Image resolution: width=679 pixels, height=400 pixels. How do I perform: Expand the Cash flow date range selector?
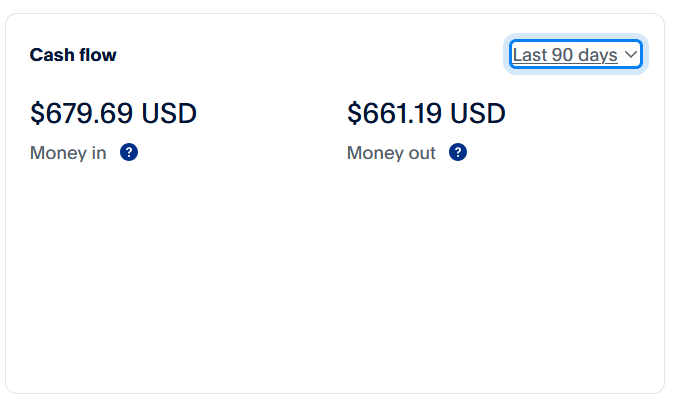575,55
